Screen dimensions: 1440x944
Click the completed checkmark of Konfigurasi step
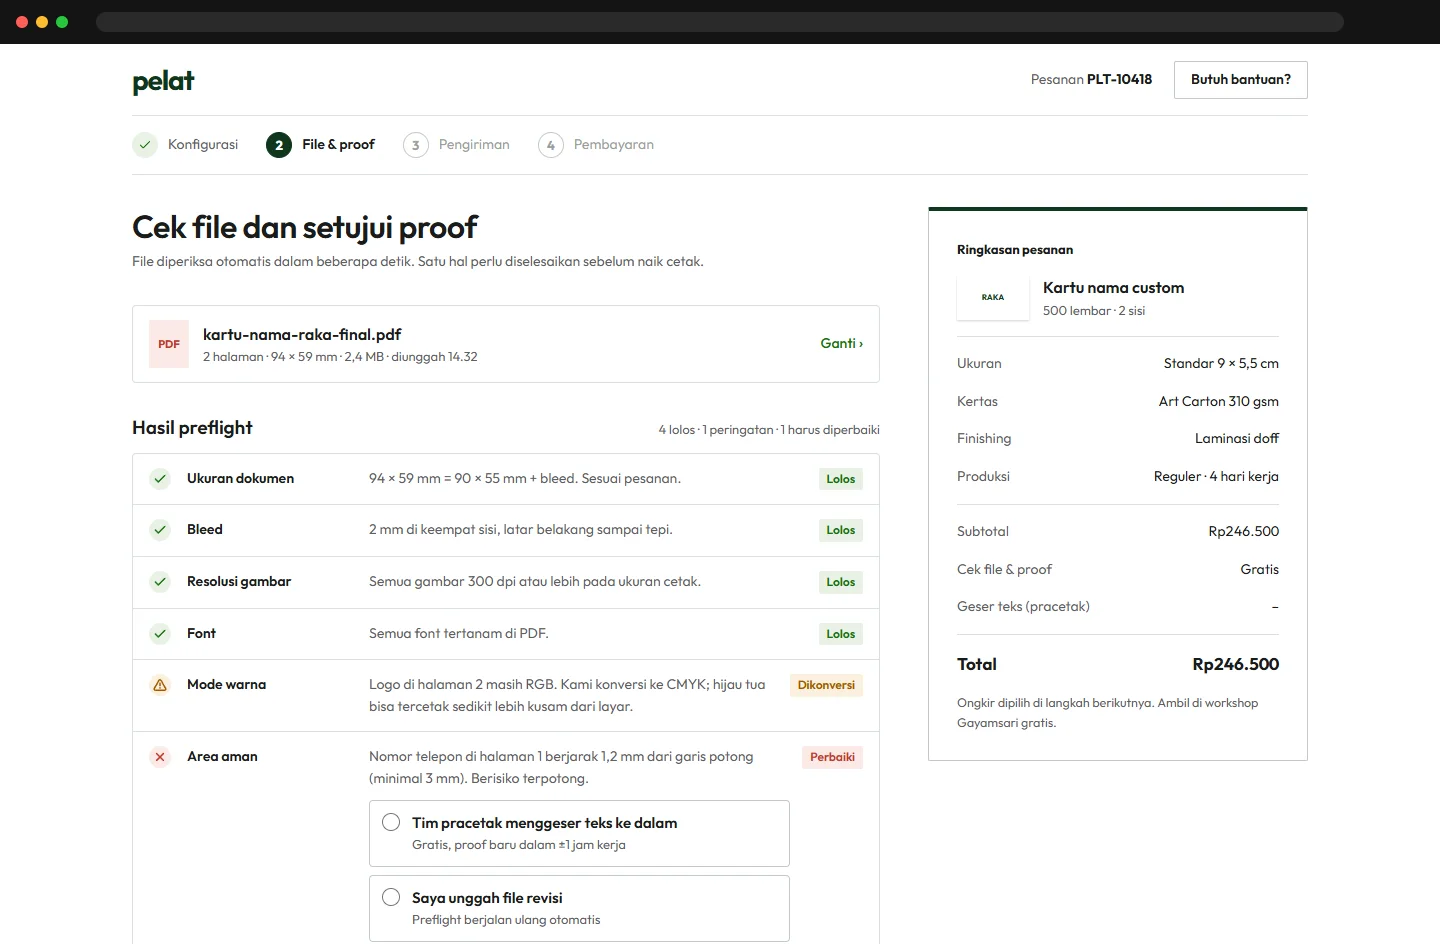pyautogui.click(x=145, y=145)
